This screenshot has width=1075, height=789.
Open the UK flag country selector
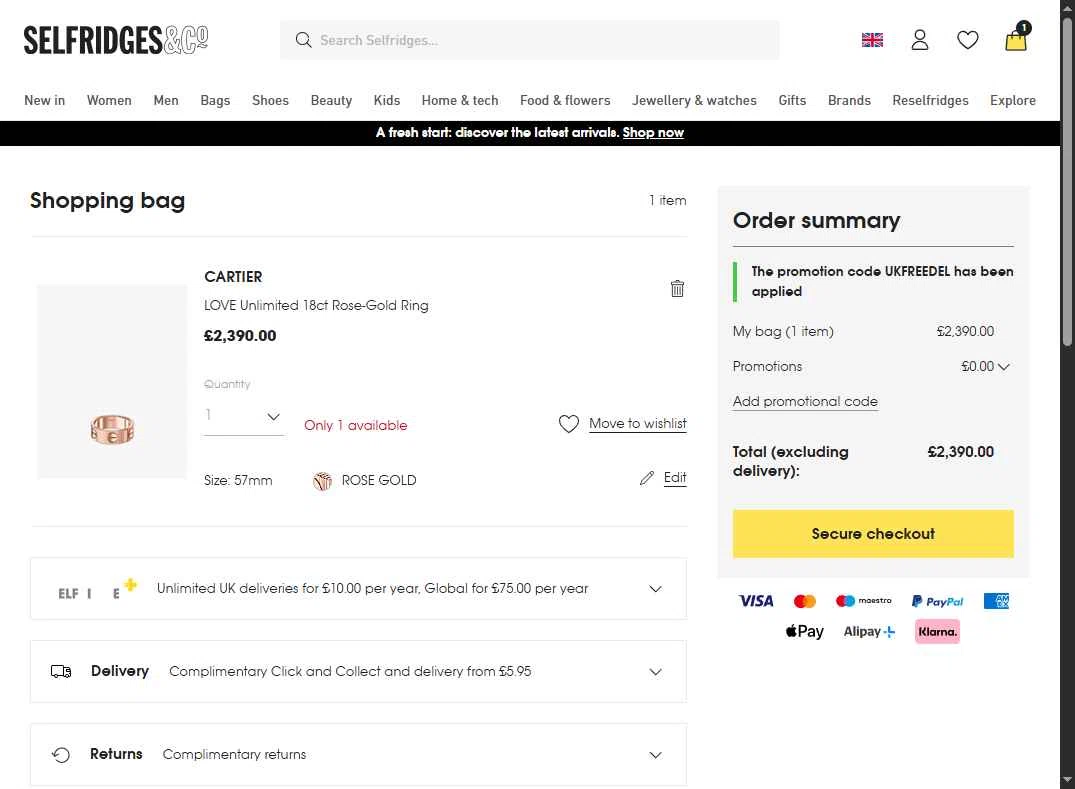pos(872,40)
